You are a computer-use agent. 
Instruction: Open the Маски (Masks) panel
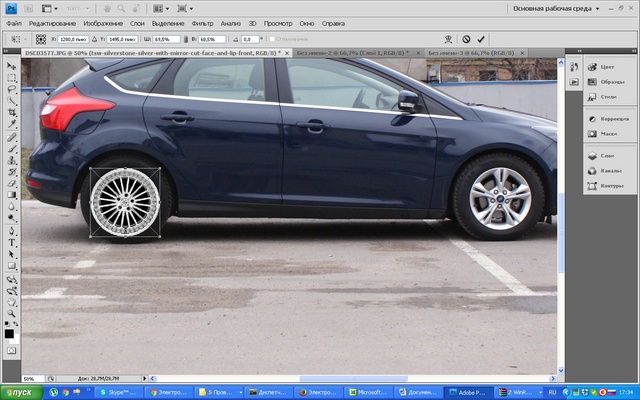click(607, 133)
